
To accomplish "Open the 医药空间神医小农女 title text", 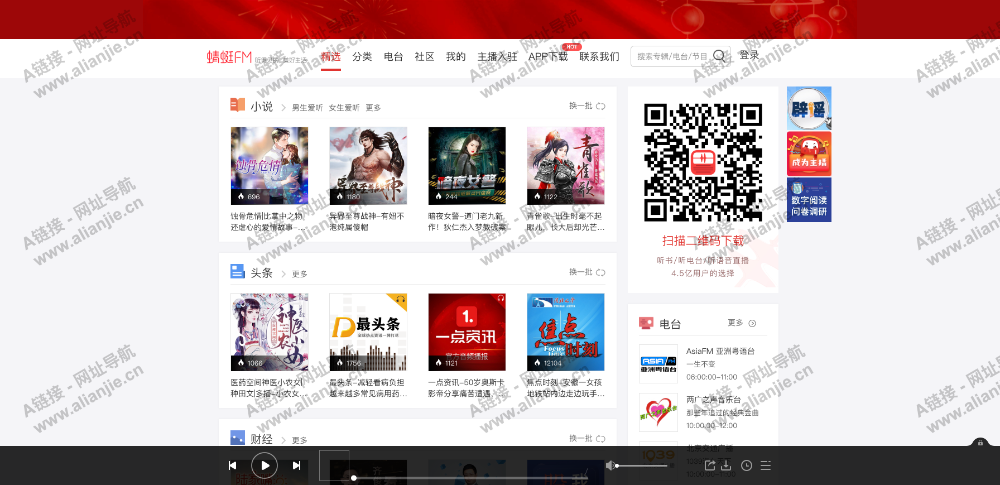I will click(x=269, y=388).
